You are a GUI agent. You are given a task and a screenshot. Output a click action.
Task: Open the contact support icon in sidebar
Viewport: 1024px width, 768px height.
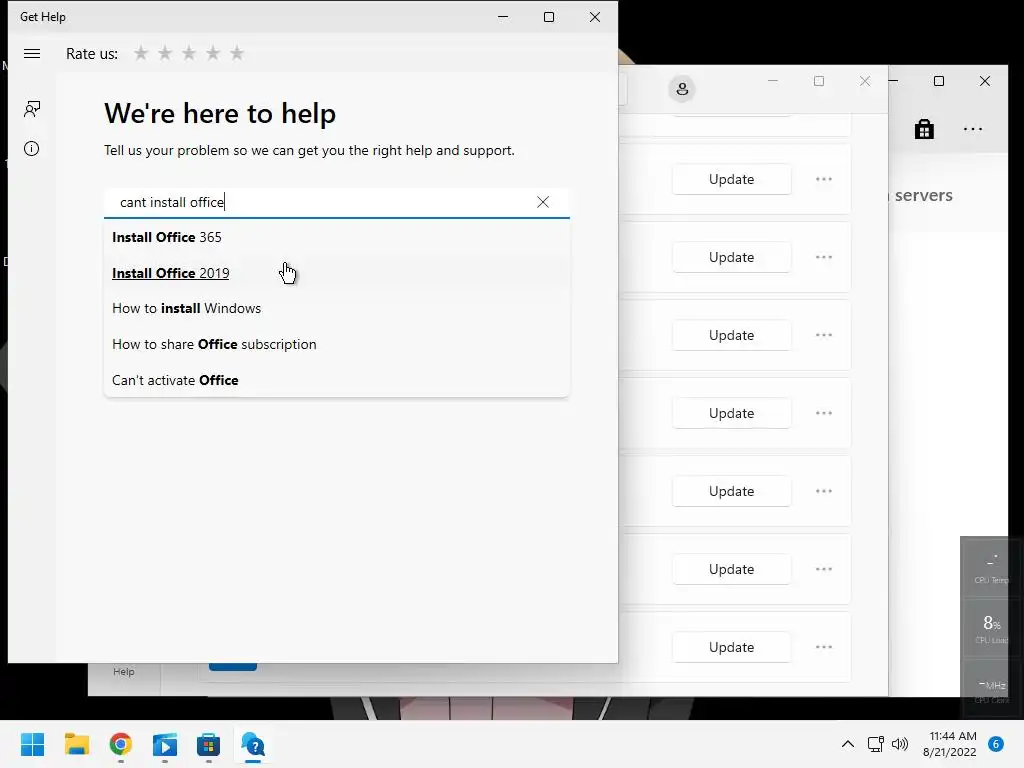[x=32, y=108]
